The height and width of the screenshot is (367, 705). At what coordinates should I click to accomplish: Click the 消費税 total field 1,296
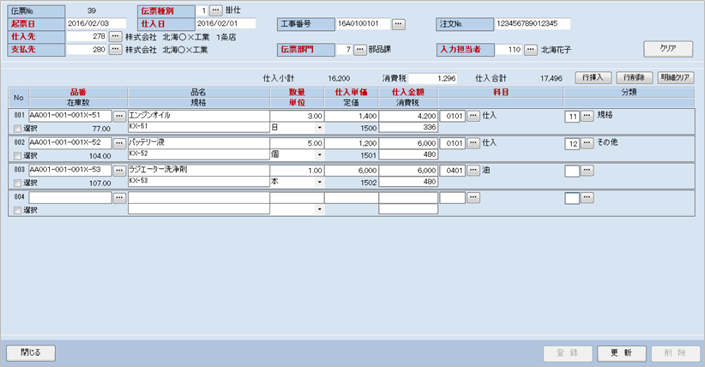[x=433, y=78]
